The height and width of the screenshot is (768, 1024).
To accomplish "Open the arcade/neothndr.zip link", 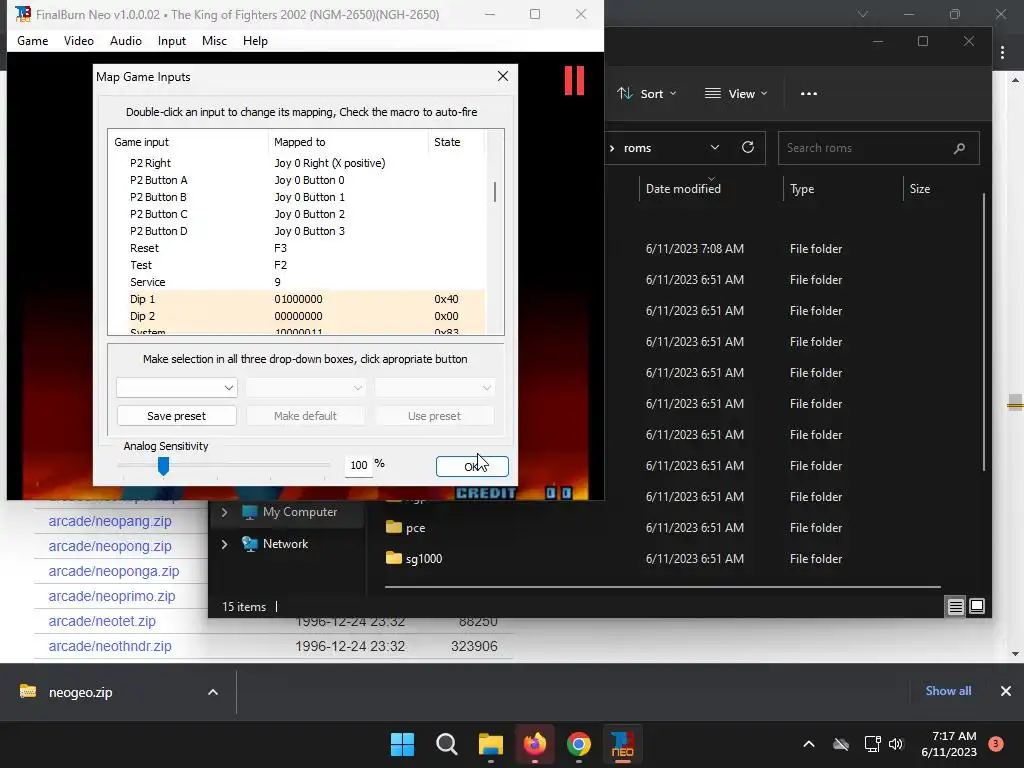I will 110,646.
